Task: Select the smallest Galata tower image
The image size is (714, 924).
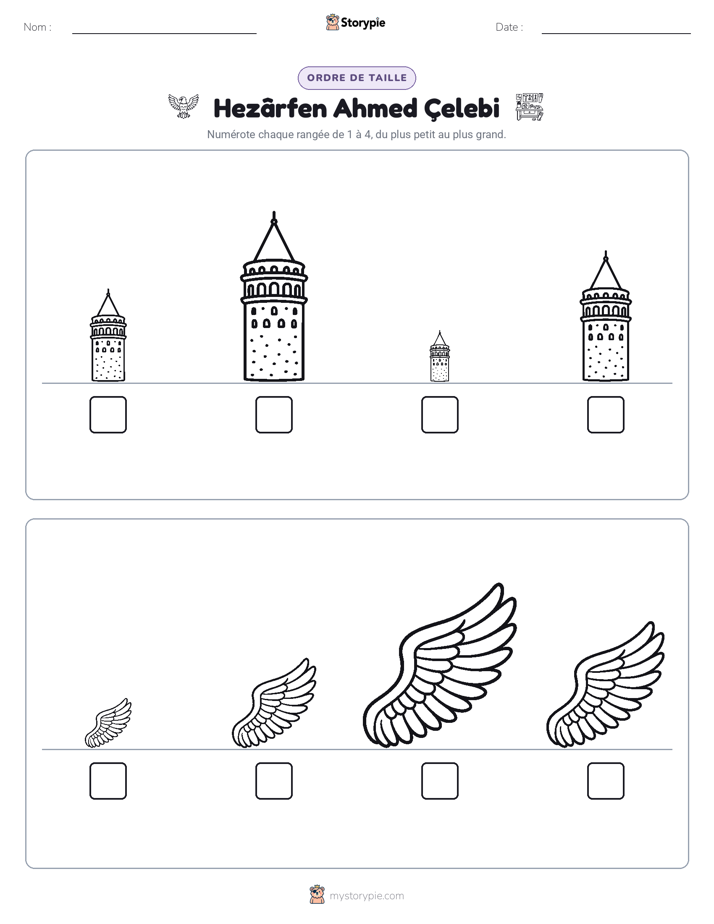Action: pos(439,356)
